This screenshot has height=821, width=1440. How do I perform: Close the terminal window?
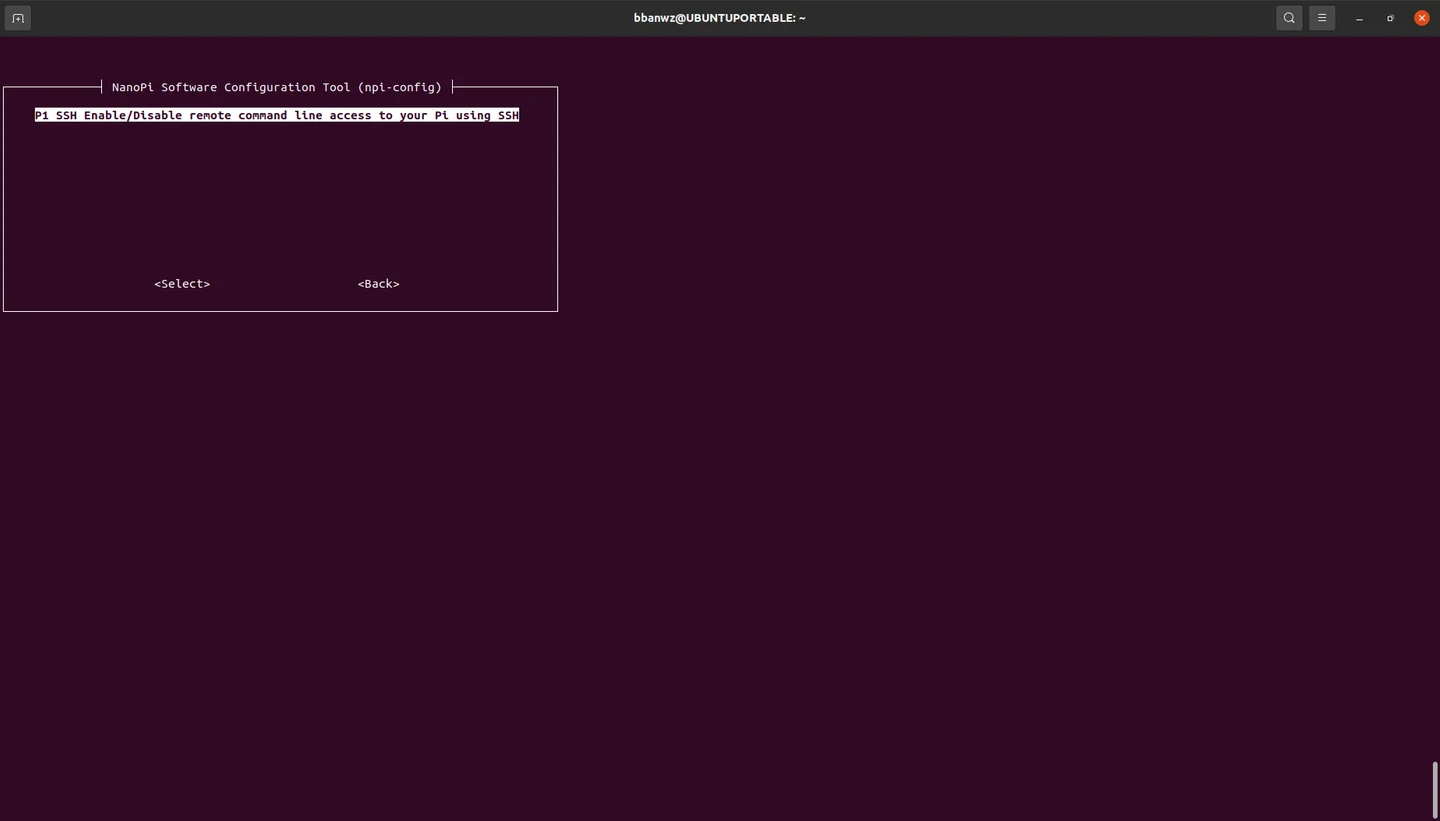tap(1422, 18)
